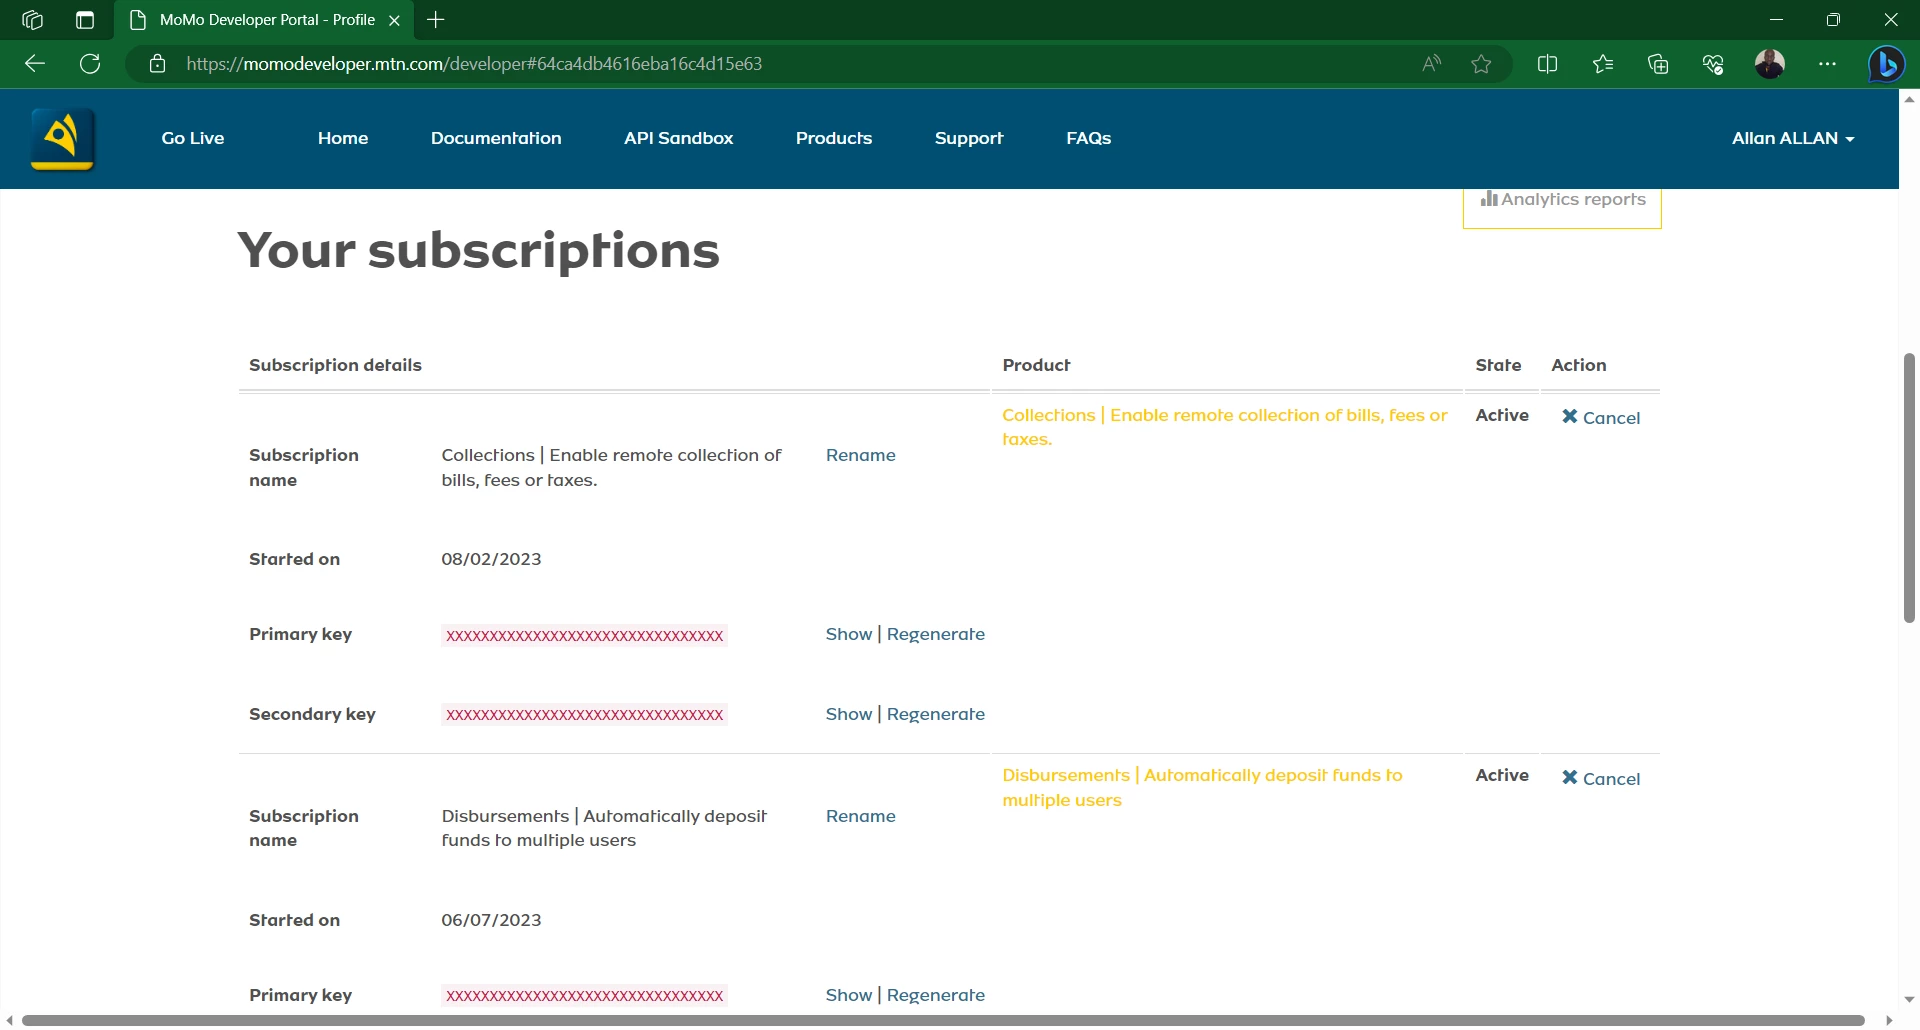Image resolution: width=1920 pixels, height=1030 pixels.
Task: Open the split screen icon in toolbar
Action: pyautogui.click(x=1547, y=64)
